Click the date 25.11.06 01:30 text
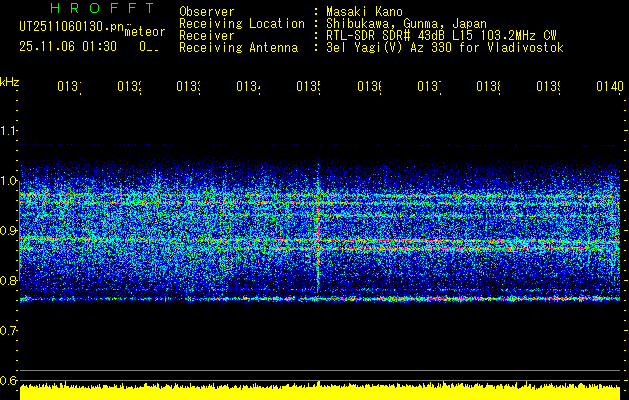Viewport: 629px width, 400px height. tap(68, 47)
